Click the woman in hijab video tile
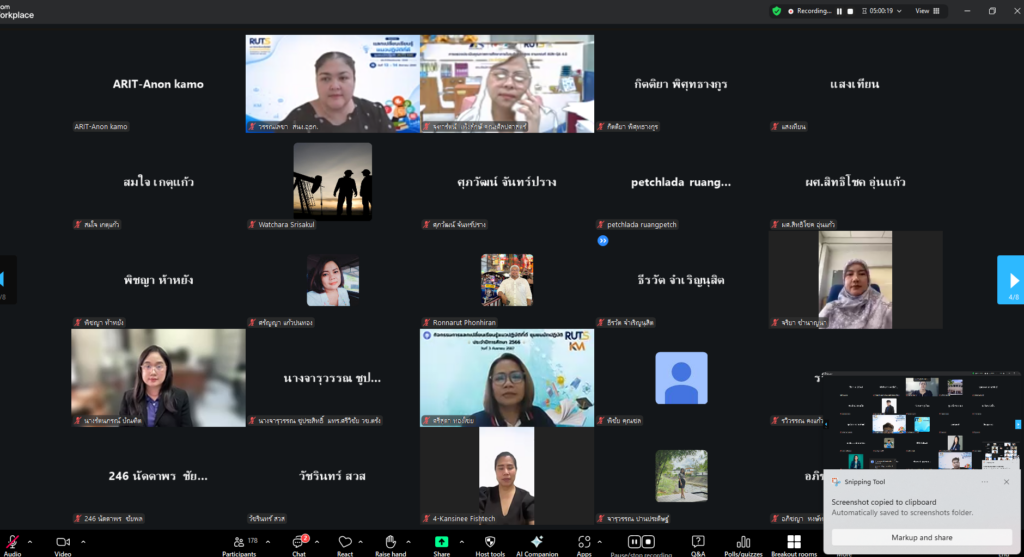 856,279
